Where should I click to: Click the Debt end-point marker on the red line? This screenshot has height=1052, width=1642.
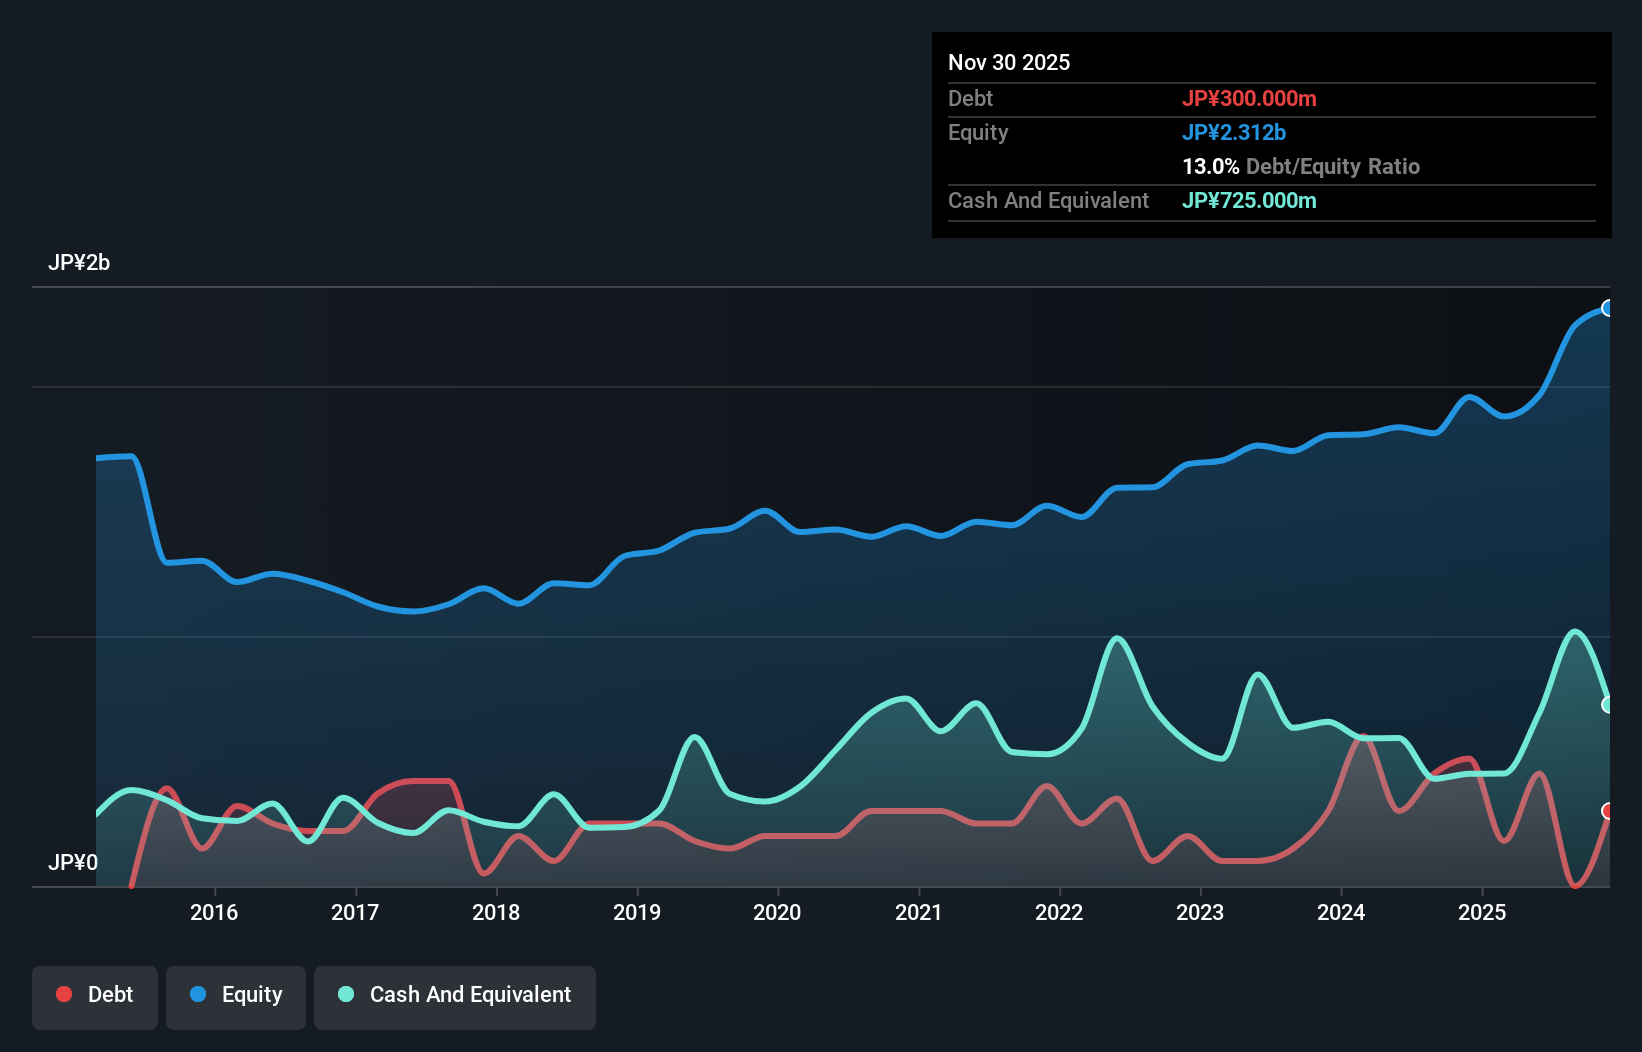(1608, 811)
